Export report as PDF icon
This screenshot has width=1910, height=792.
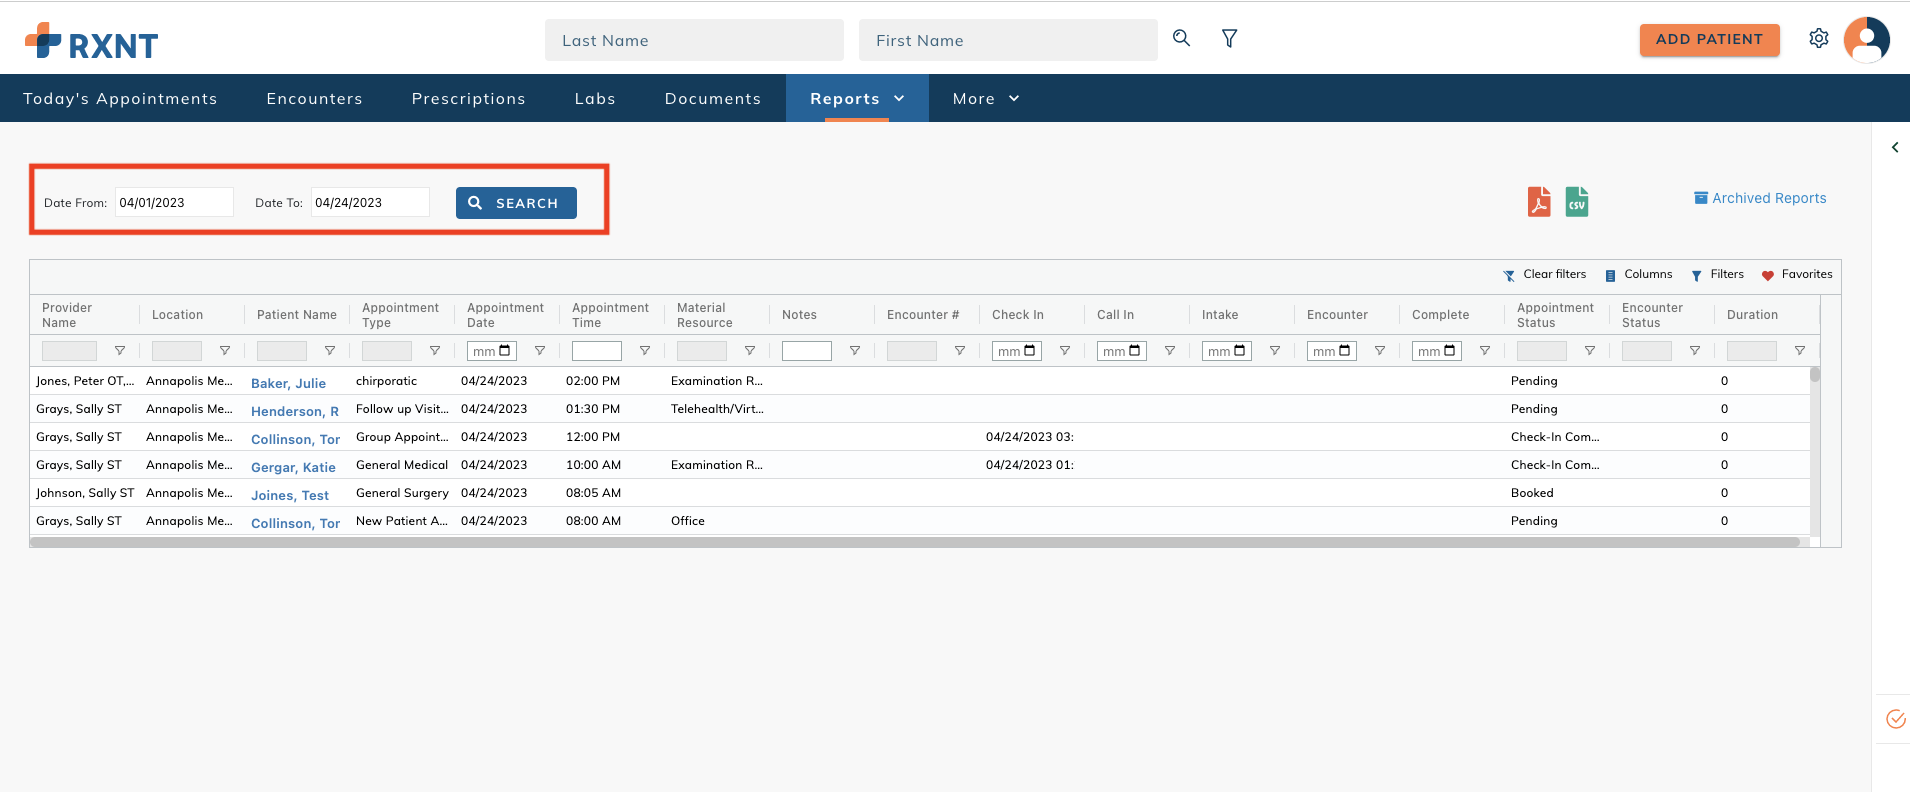[1539, 202]
